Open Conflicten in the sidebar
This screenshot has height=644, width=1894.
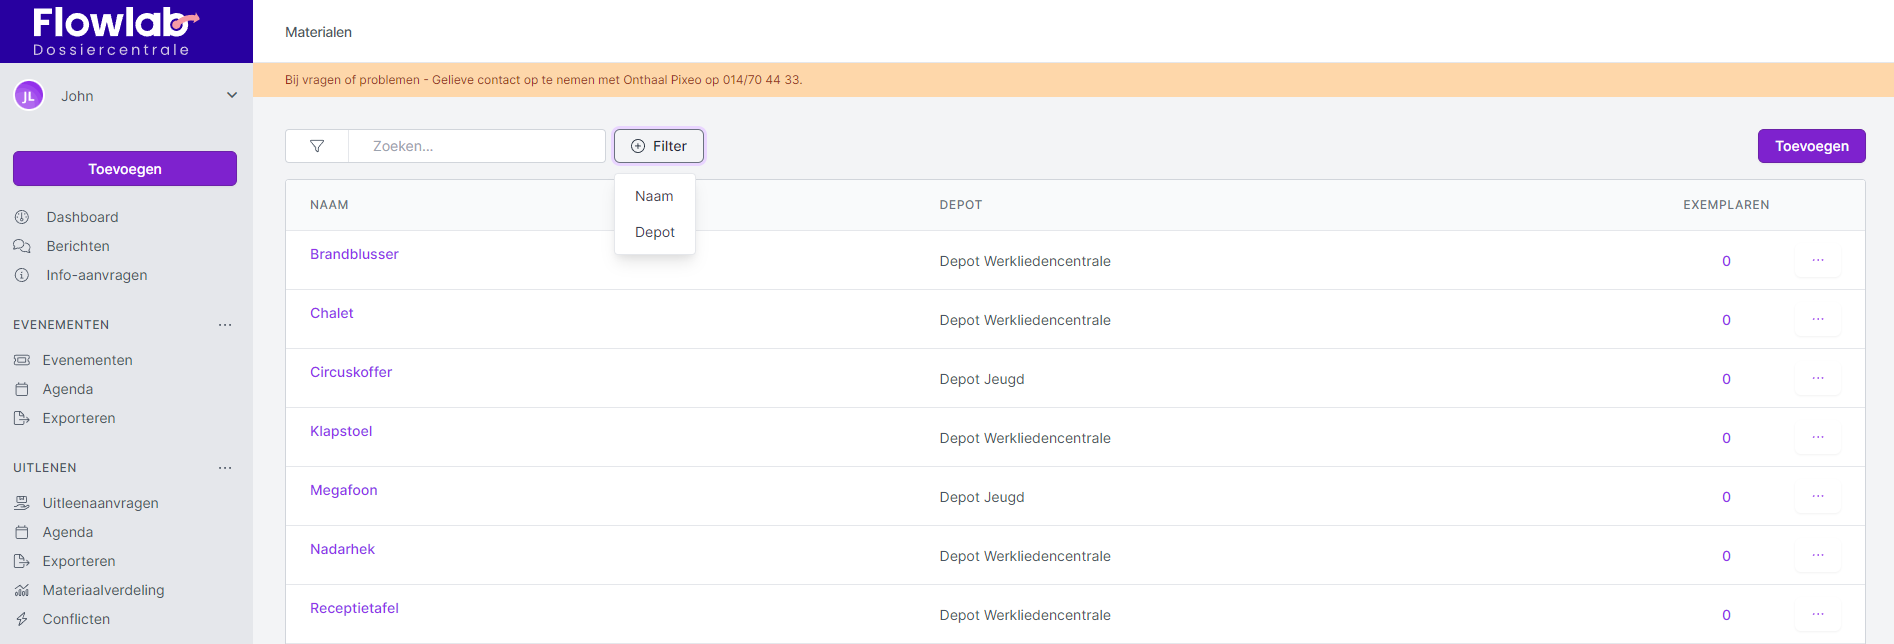[76, 619]
